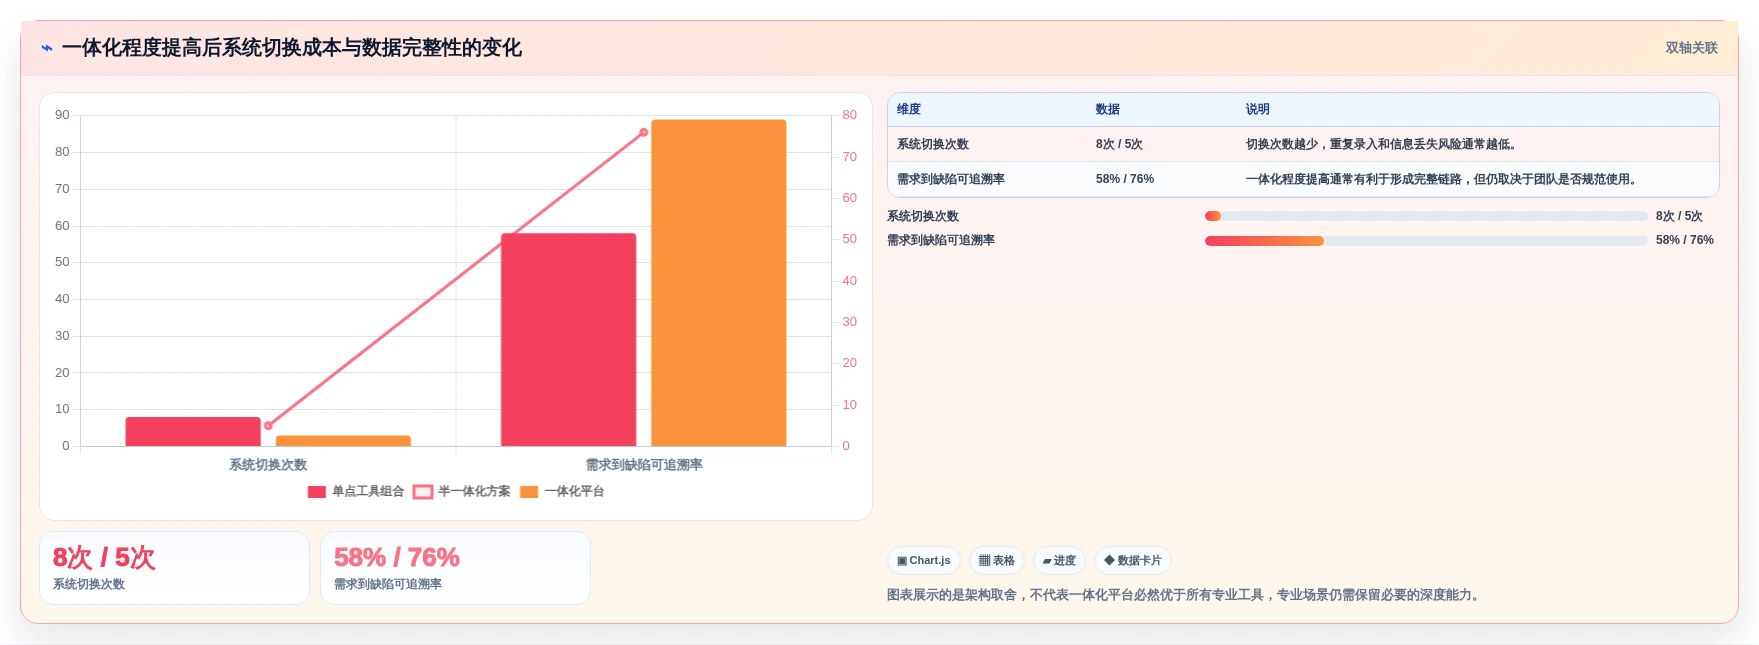Screen dimensions: 1759x645
Task: Click the 说明 column header
Action: coord(1258,110)
